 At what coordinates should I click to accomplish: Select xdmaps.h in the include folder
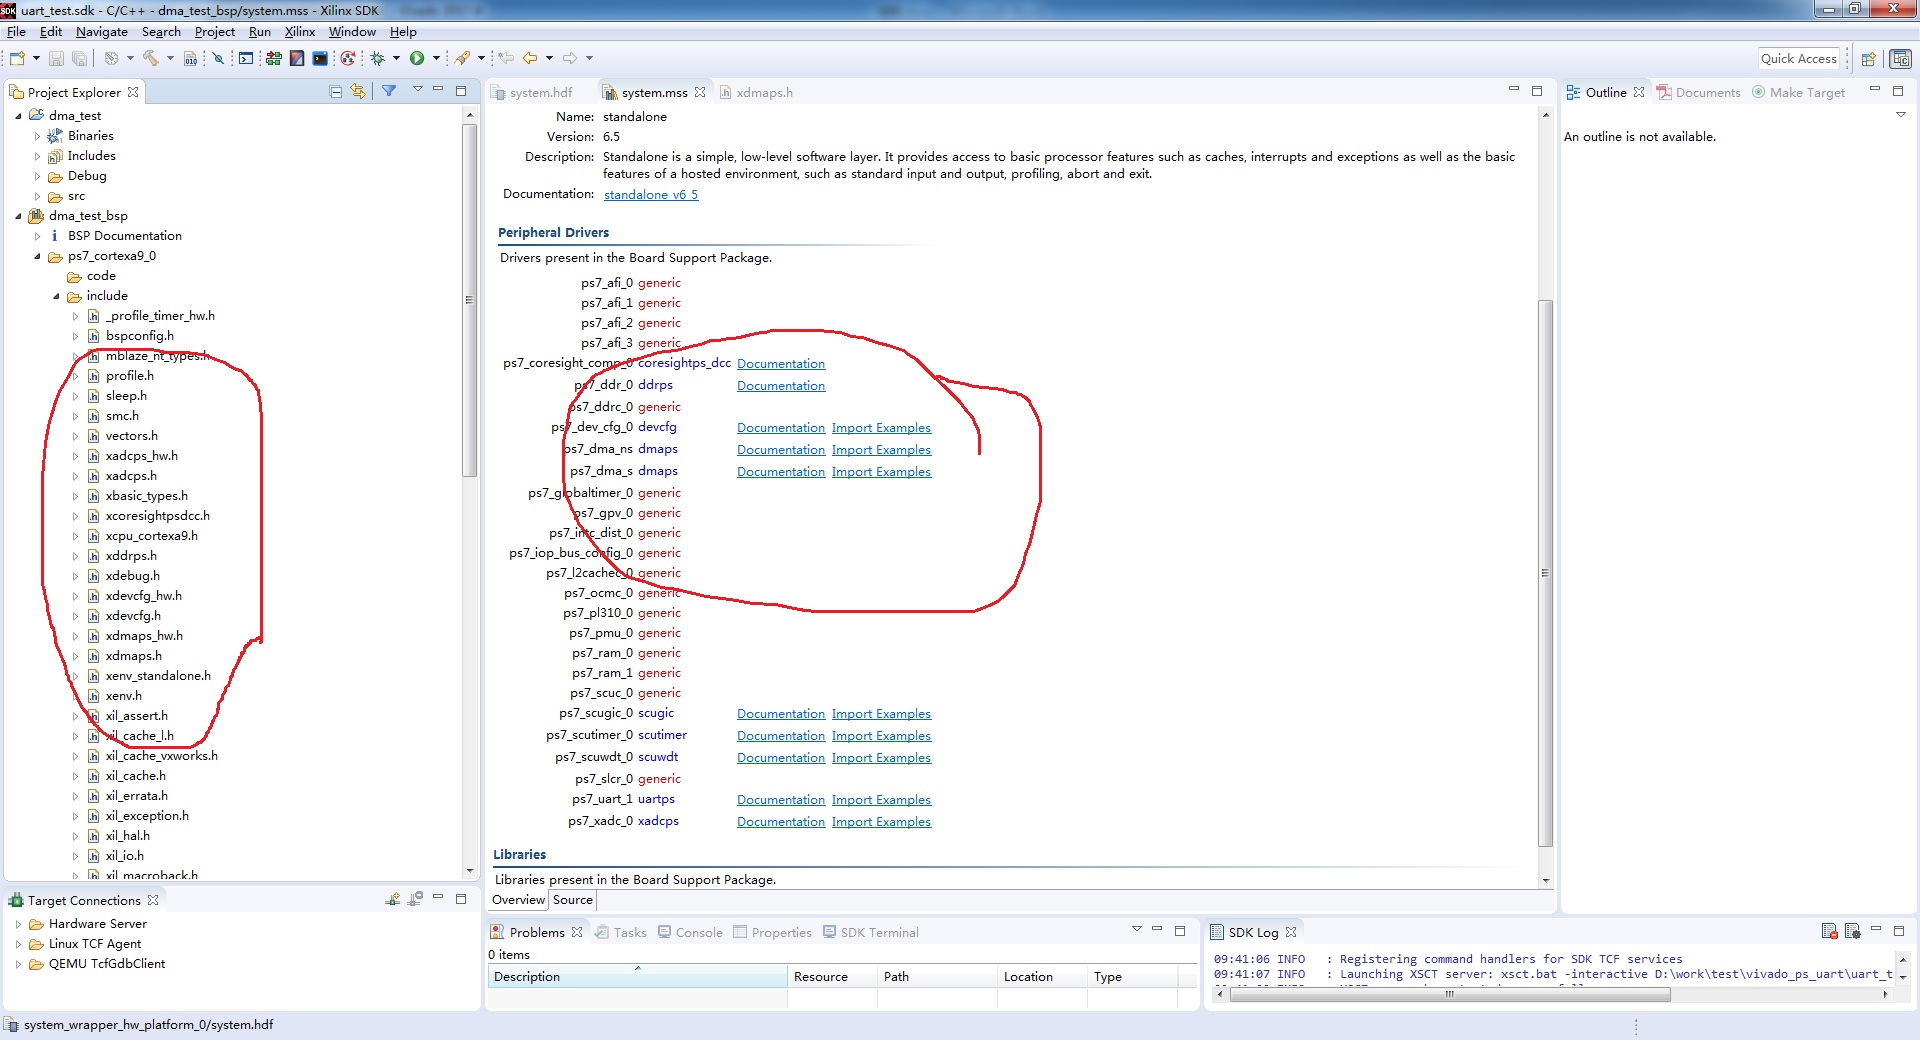coord(133,656)
